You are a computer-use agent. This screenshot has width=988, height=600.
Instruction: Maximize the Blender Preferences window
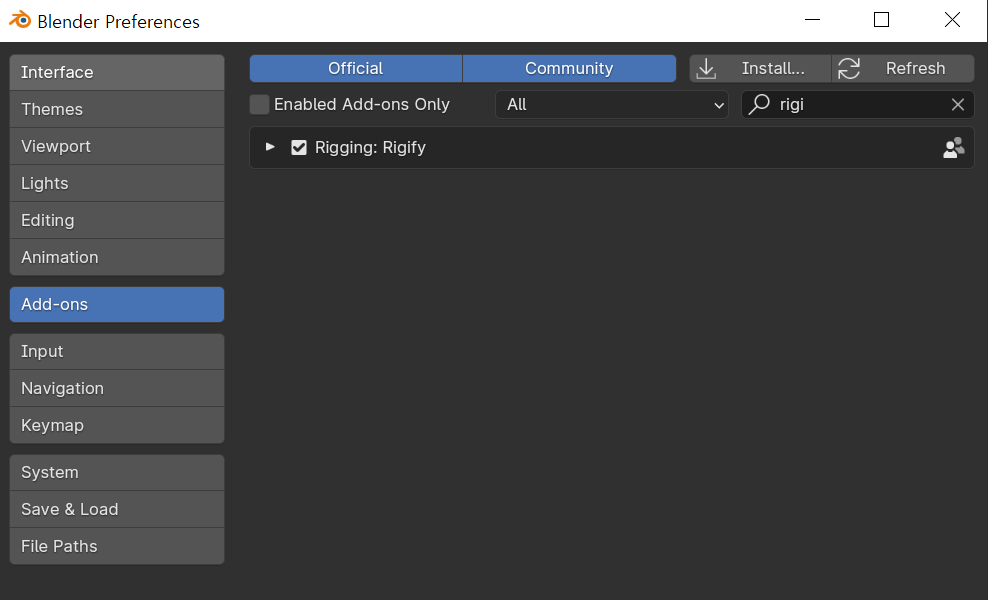882,20
